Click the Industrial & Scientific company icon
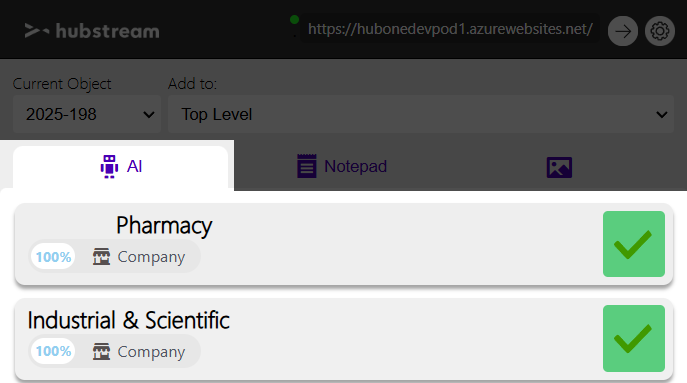This screenshot has height=383, width=687. tap(101, 351)
